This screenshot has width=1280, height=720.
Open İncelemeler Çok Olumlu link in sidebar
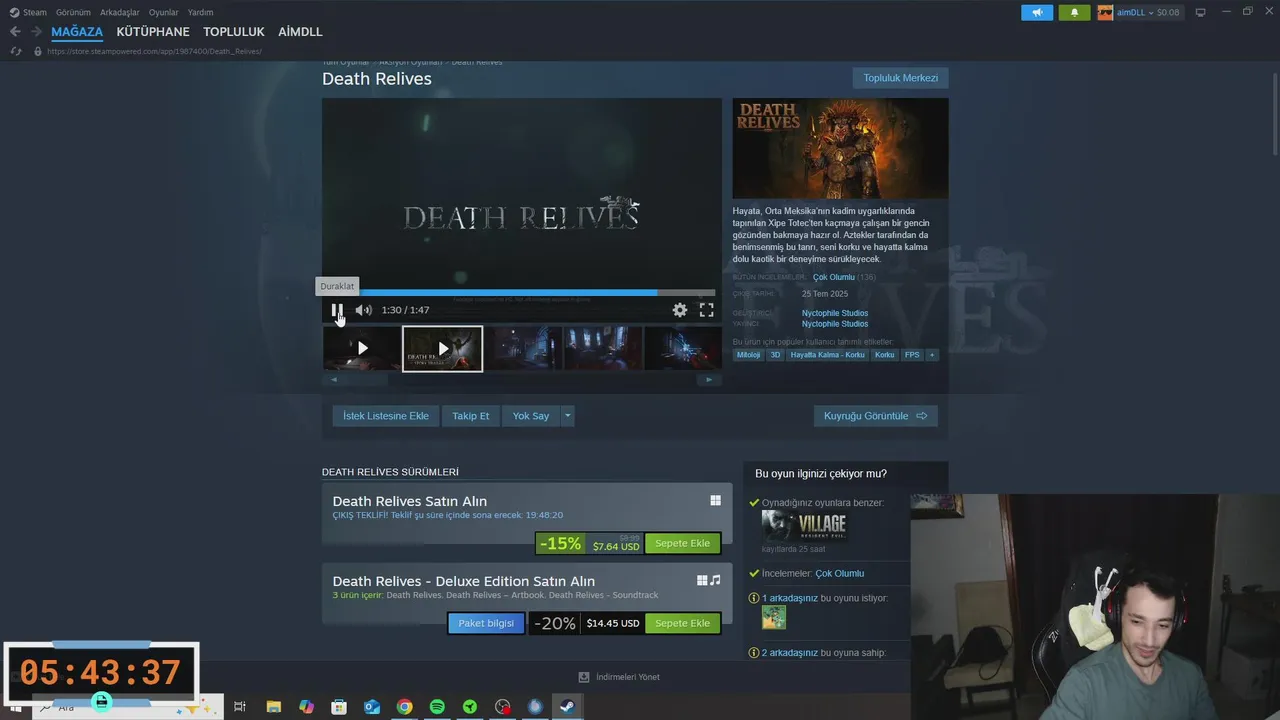pos(839,573)
